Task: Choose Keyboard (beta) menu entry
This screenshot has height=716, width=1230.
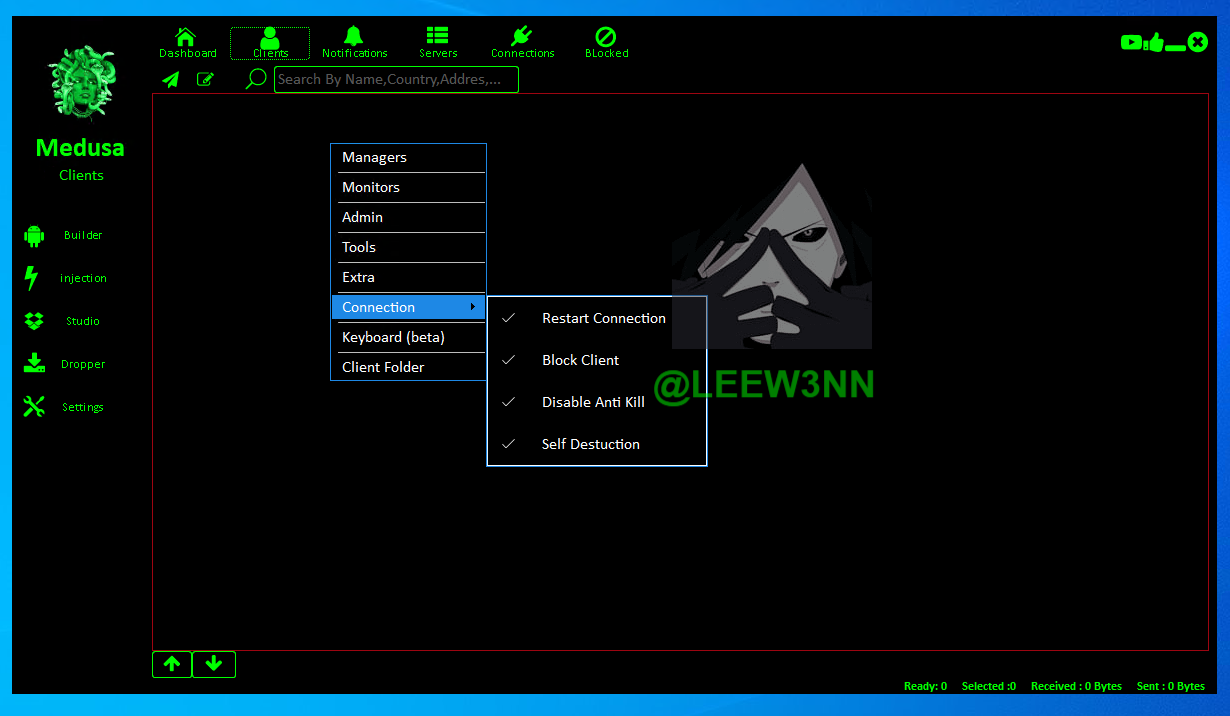Action: point(393,337)
